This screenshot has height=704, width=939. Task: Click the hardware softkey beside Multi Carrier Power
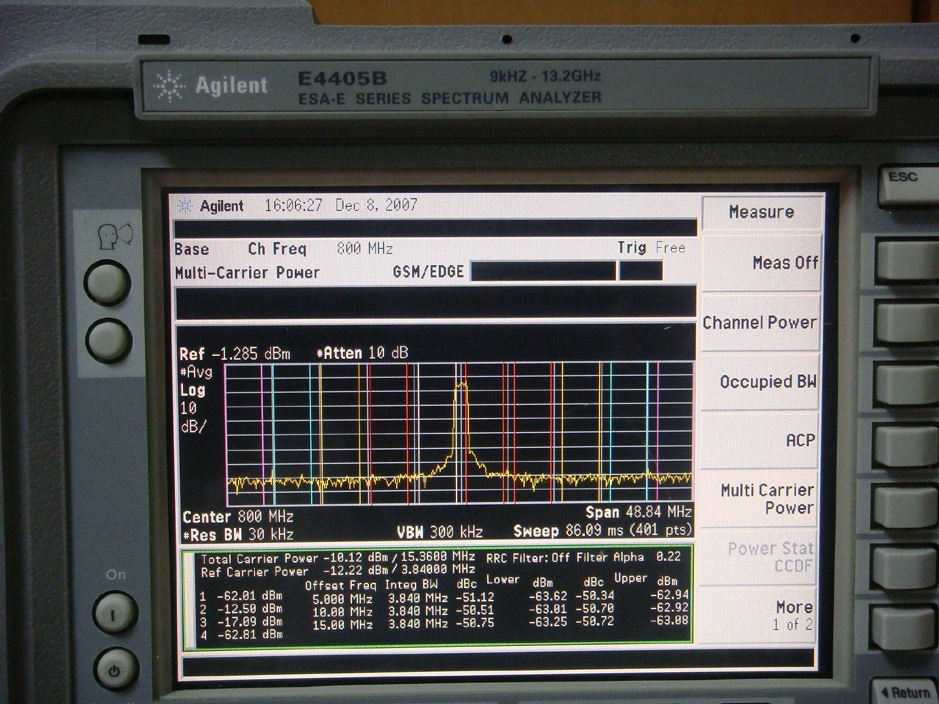coord(905,506)
